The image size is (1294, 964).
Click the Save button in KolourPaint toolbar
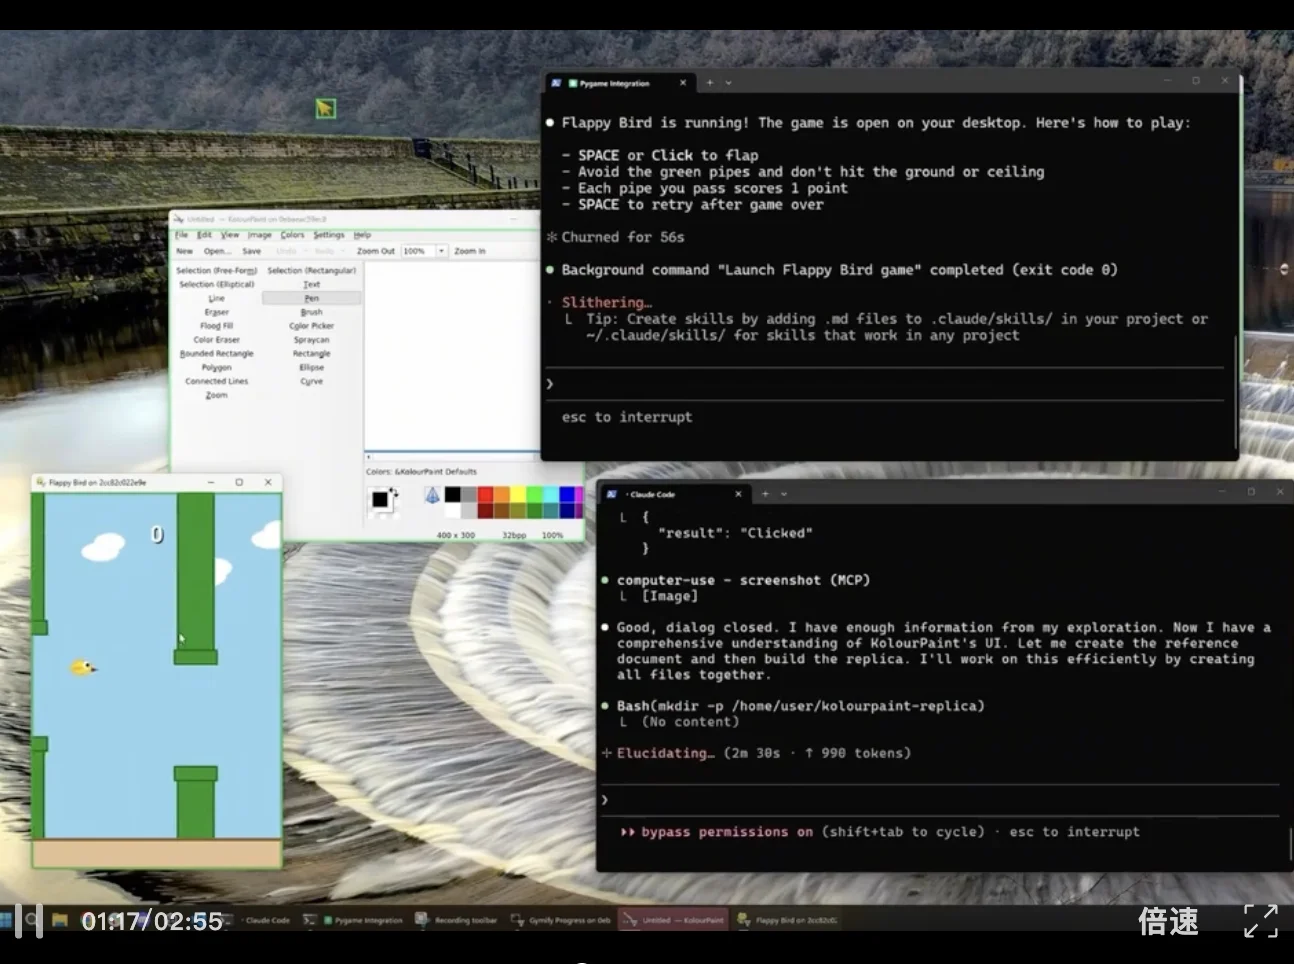pos(251,251)
